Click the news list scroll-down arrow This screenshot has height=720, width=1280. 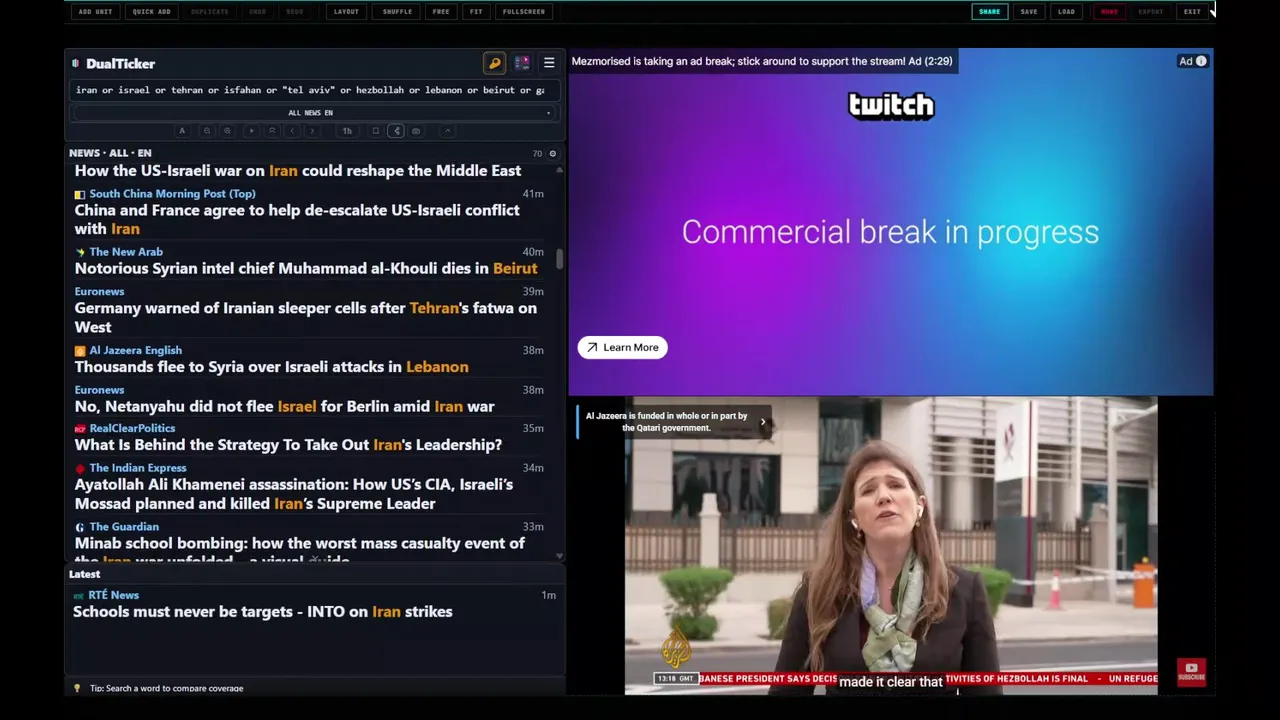pyautogui.click(x=560, y=556)
